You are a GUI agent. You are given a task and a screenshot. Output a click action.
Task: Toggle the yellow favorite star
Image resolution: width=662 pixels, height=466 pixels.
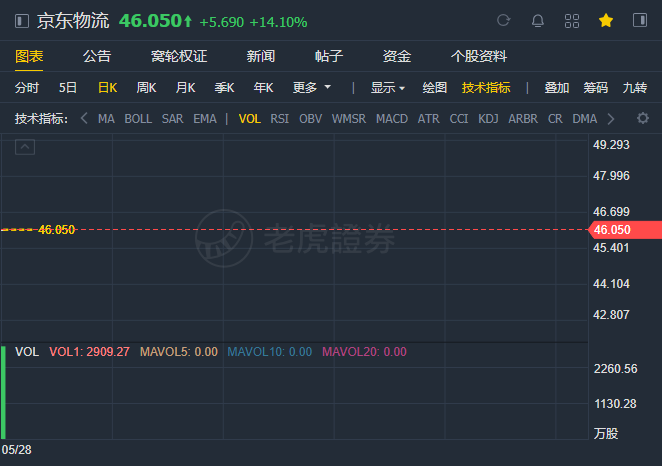[x=606, y=20]
